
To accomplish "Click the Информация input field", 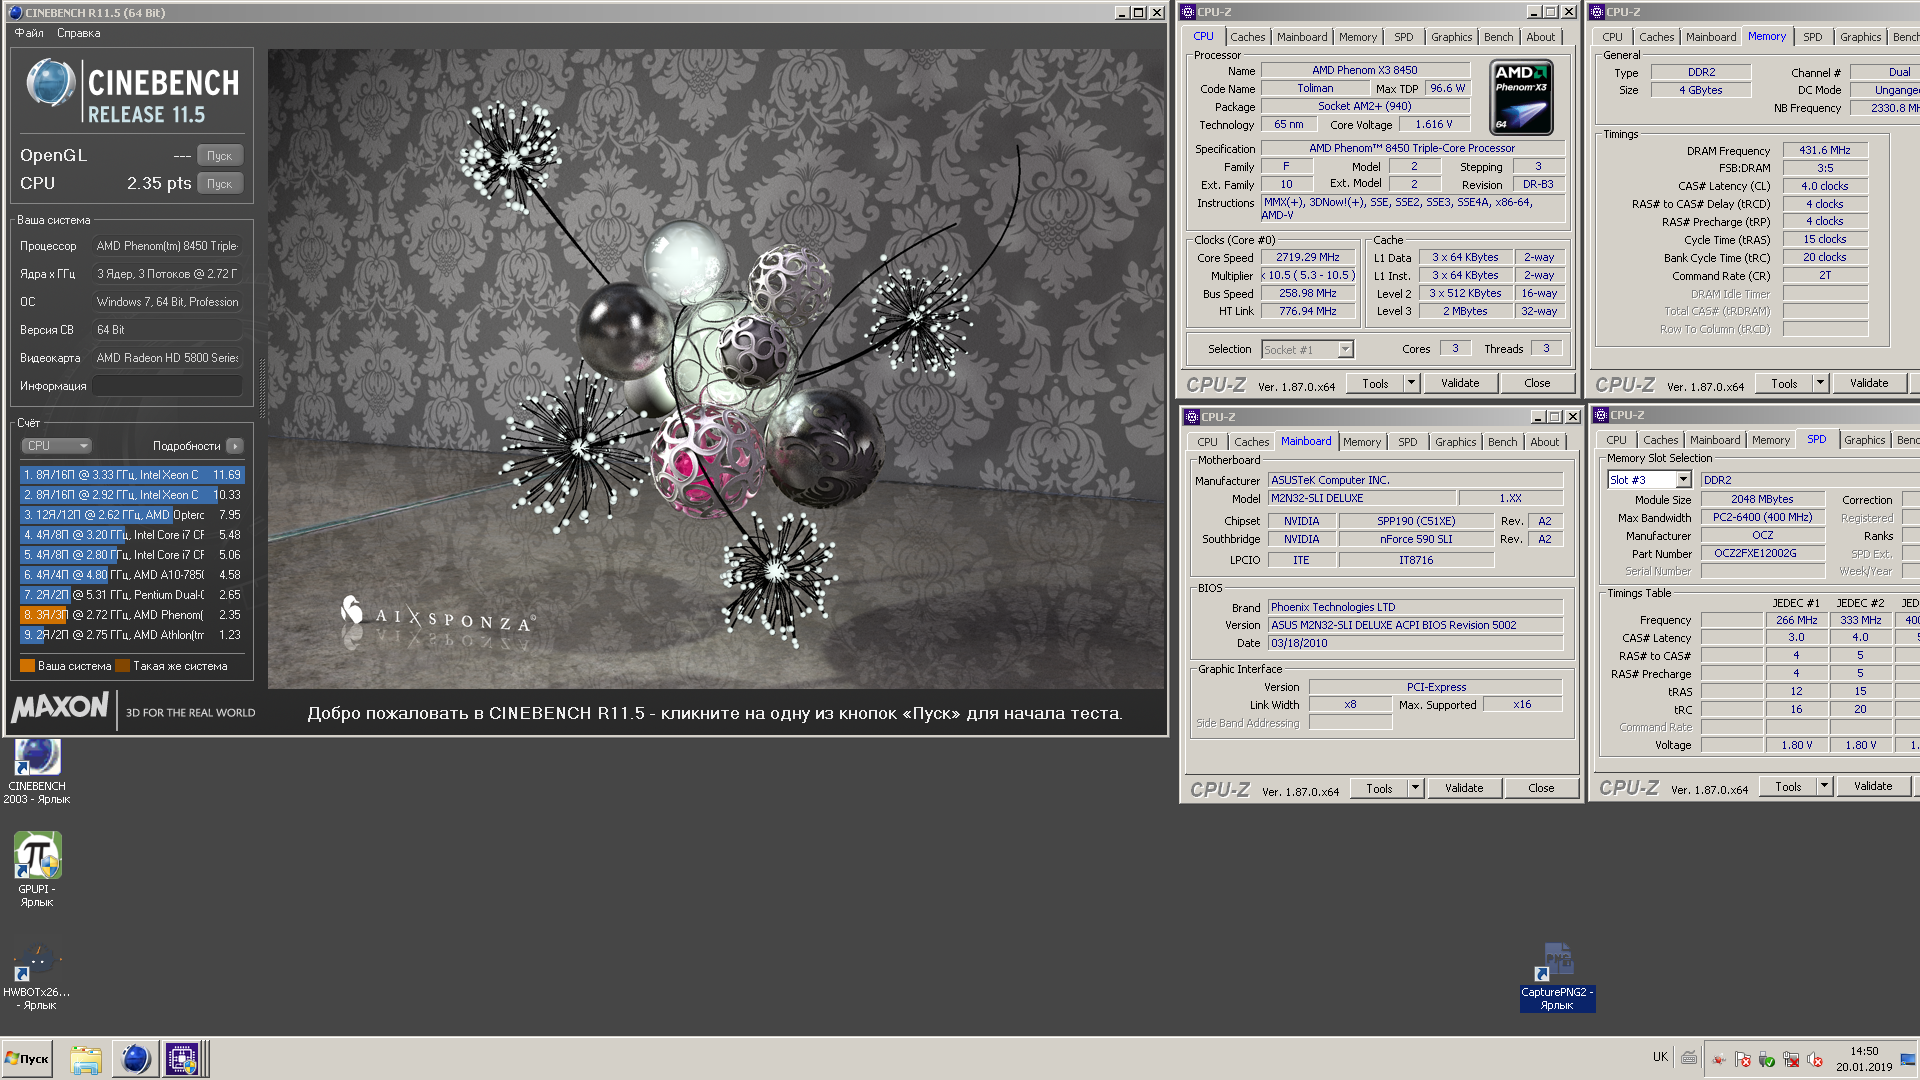I will point(168,386).
